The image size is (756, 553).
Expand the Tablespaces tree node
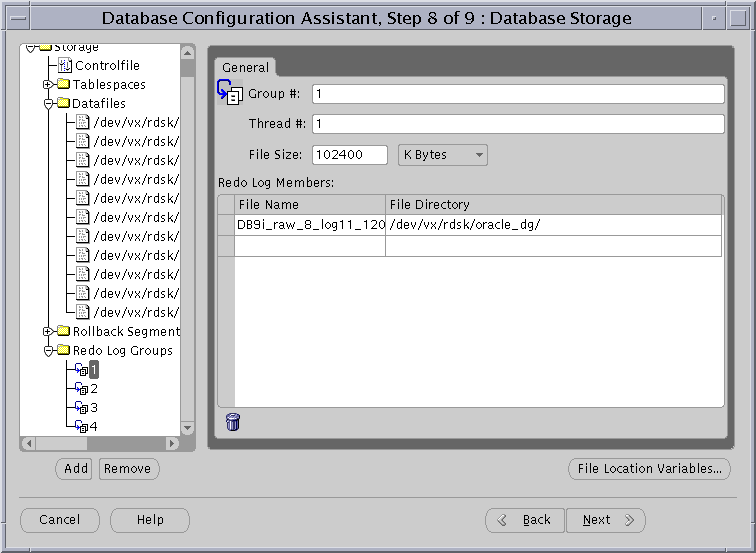point(48,85)
